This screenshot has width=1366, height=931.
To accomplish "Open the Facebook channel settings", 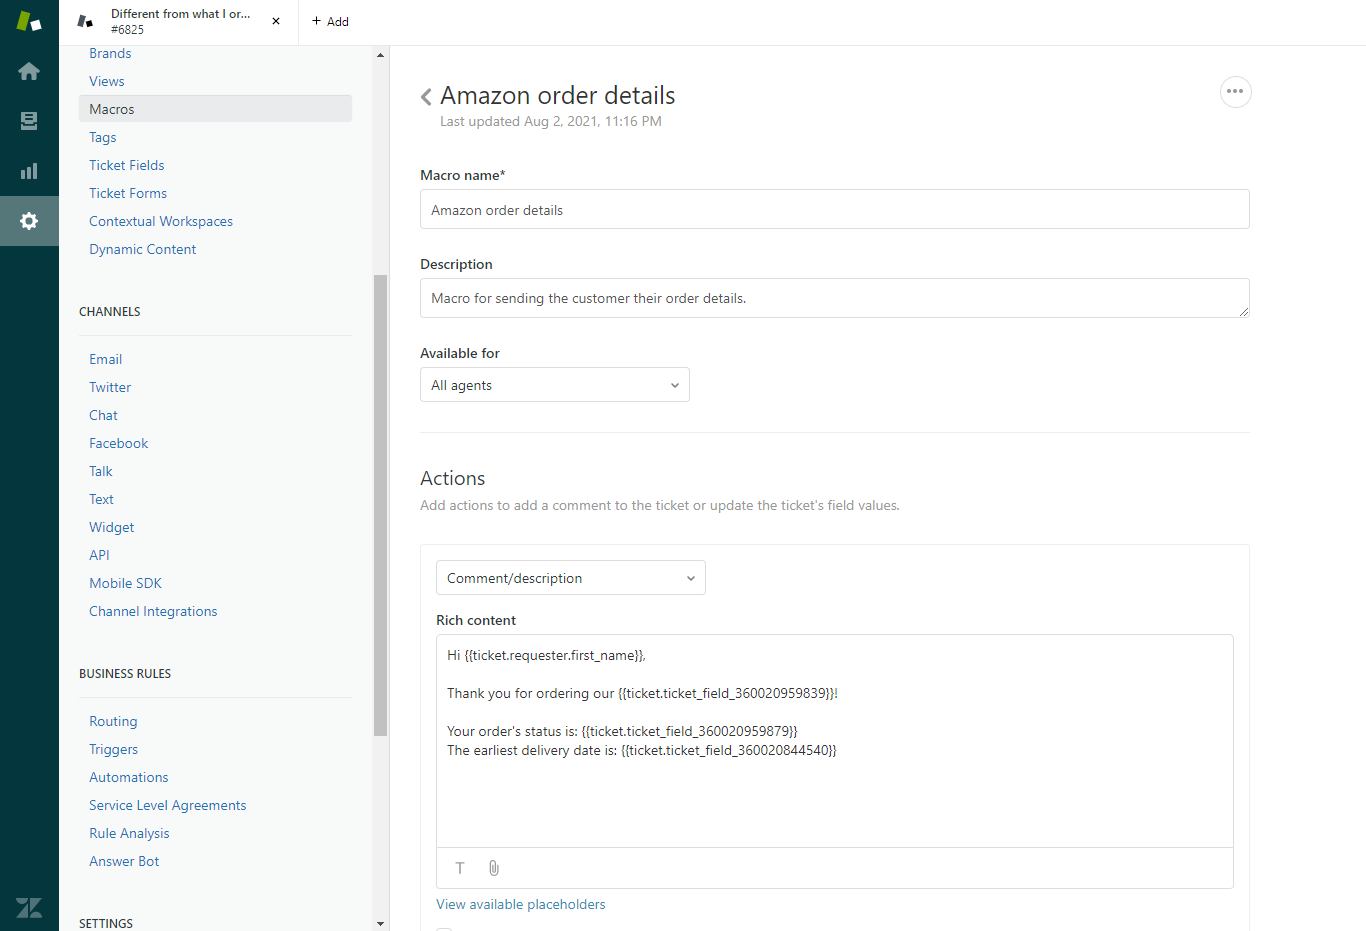I will pyautogui.click(x=119, y=443).
